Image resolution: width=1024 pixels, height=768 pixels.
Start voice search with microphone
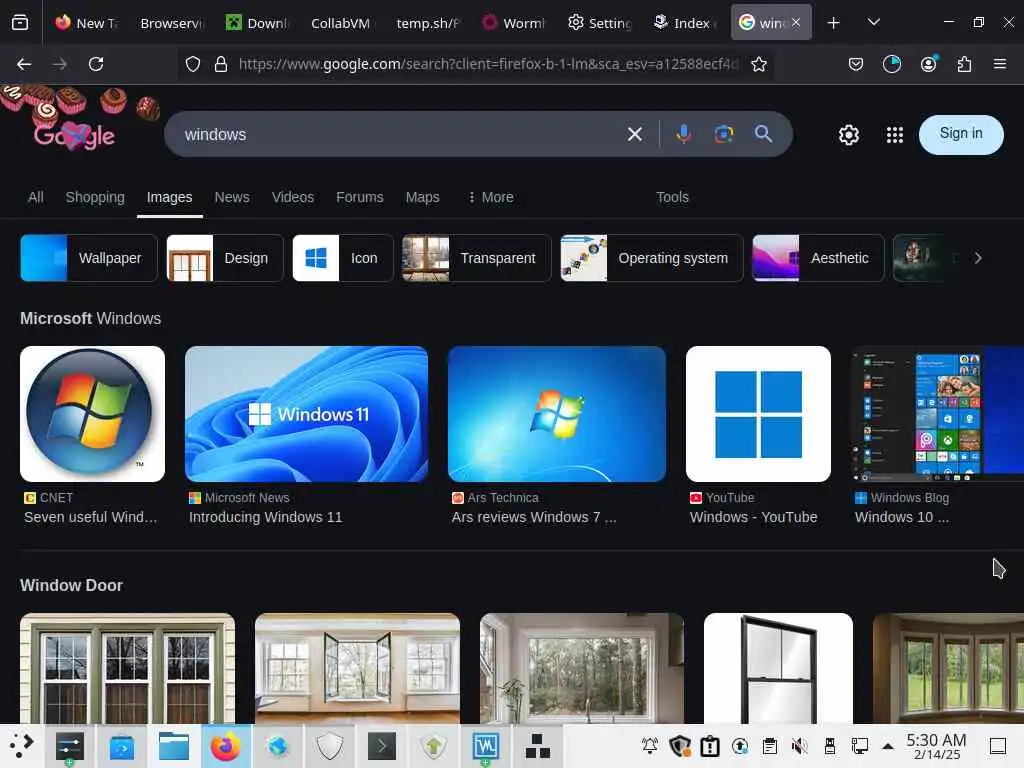pos(683,134)
